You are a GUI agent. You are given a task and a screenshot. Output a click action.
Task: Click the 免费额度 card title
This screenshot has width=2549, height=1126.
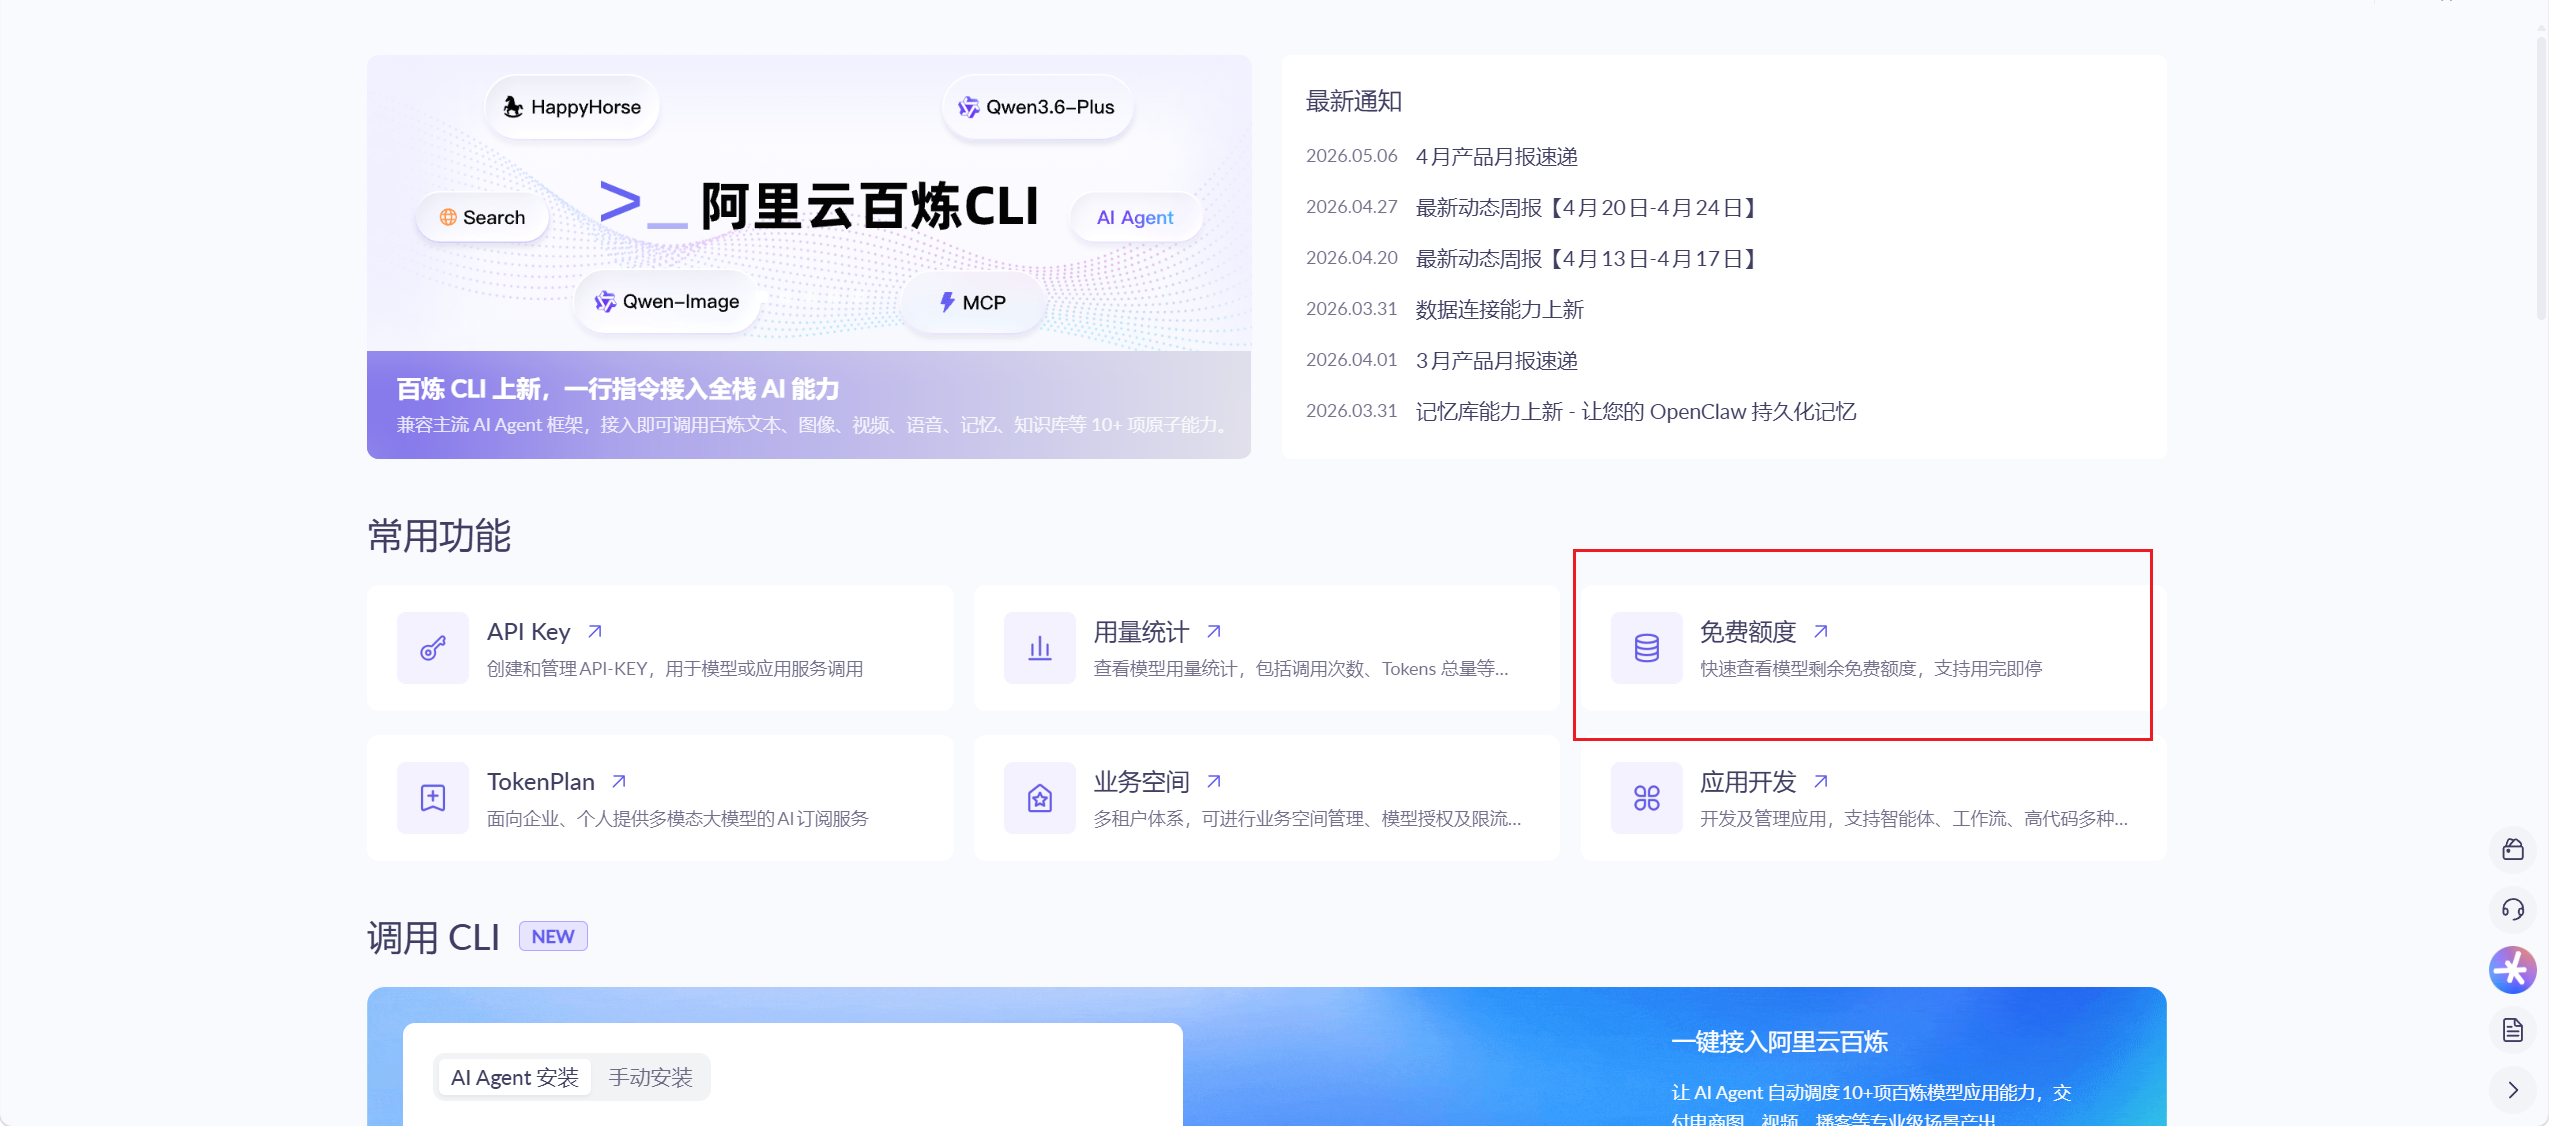pos(1748,632)
